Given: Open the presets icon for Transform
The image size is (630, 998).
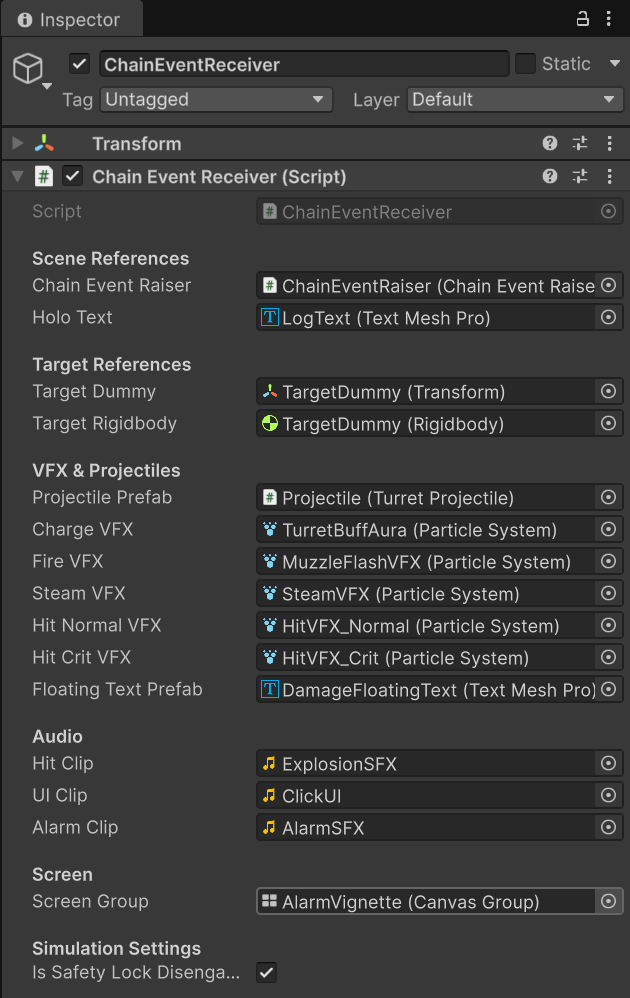Looking at the screenshot, I should click(579, 143).
